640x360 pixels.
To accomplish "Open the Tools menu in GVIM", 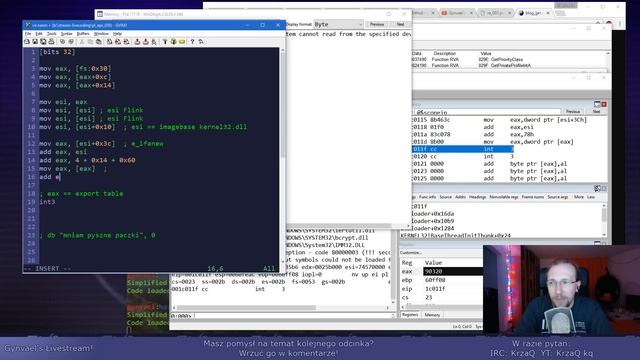I will pyautogui.click(x=52, y=34).
